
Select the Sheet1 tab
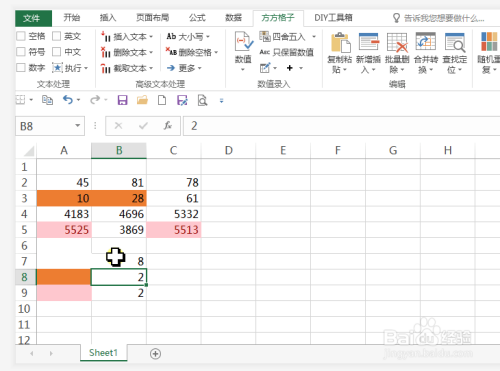[x=103, y=353]
